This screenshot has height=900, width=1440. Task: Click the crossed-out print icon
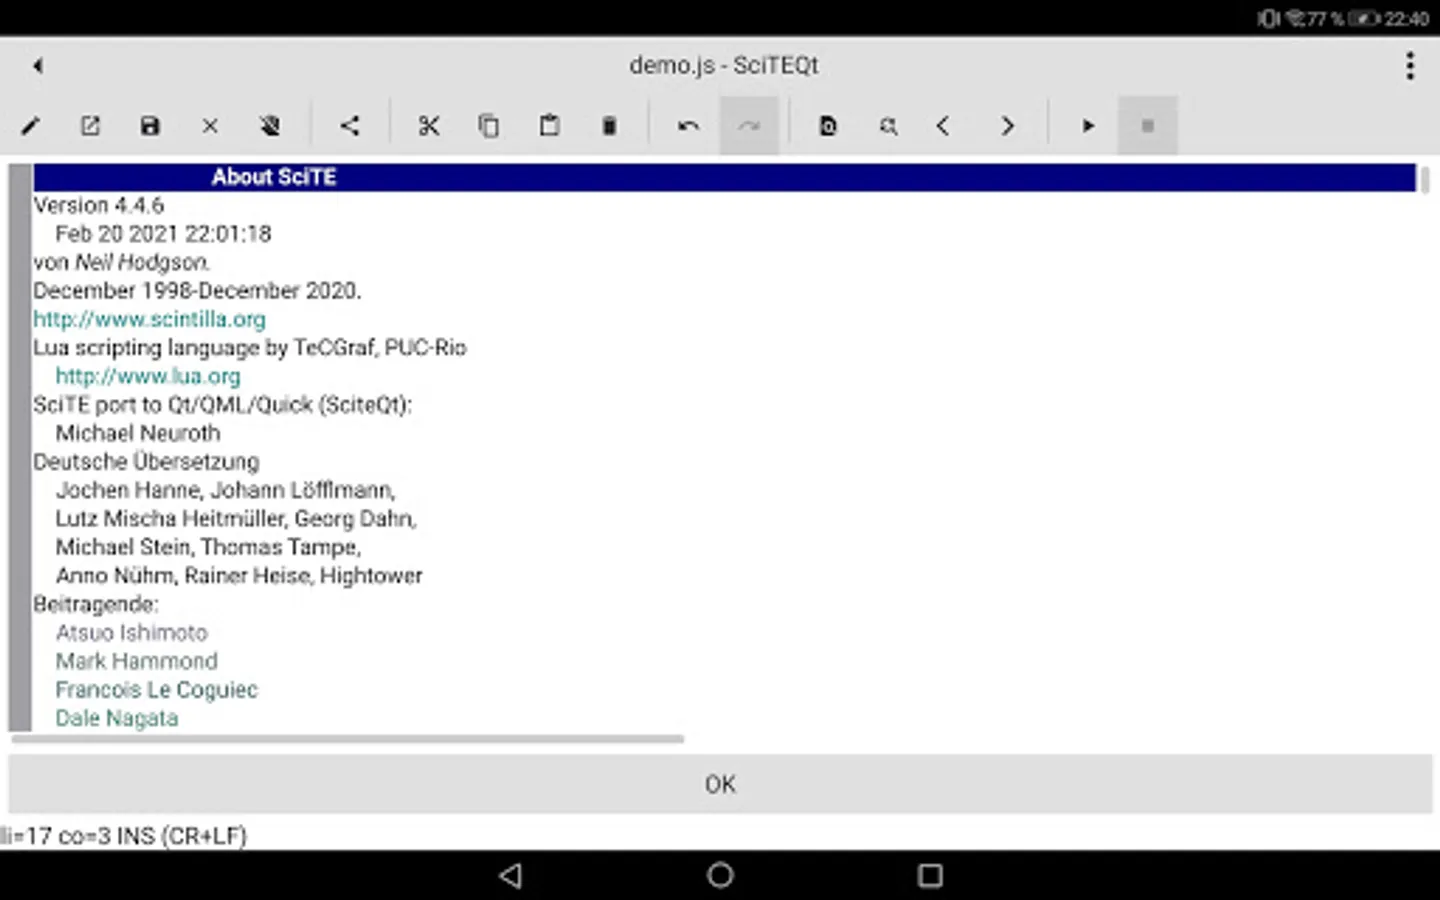(270, 126)
